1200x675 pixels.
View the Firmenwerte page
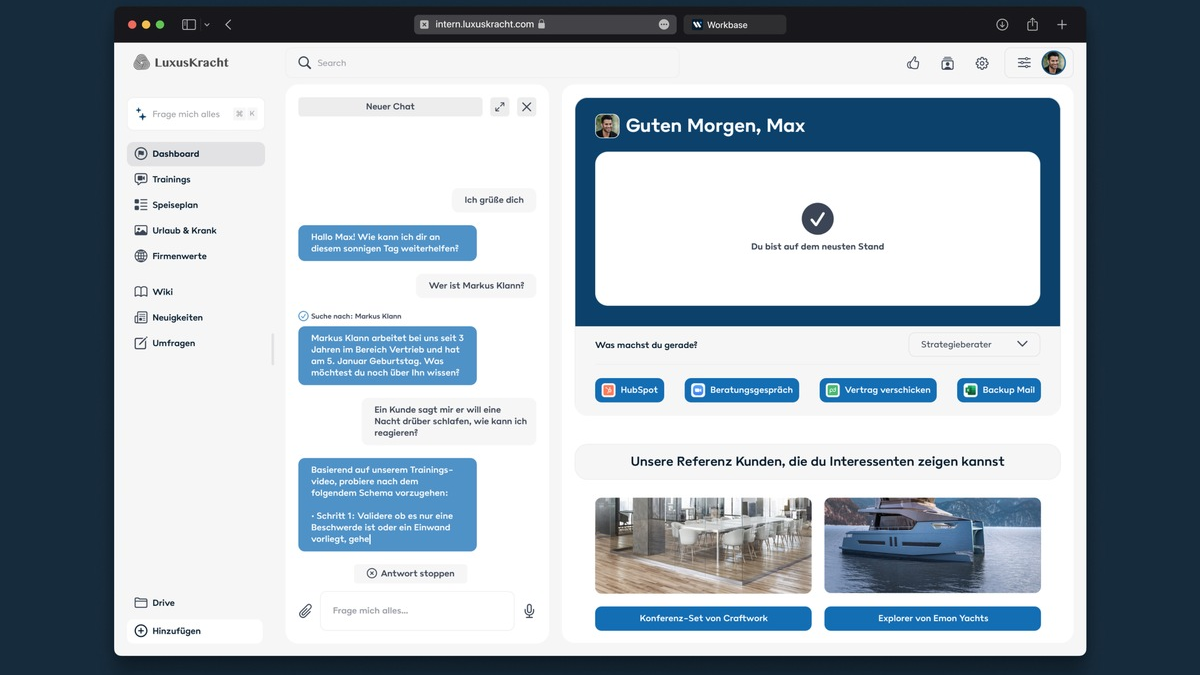tap(180, 255)
